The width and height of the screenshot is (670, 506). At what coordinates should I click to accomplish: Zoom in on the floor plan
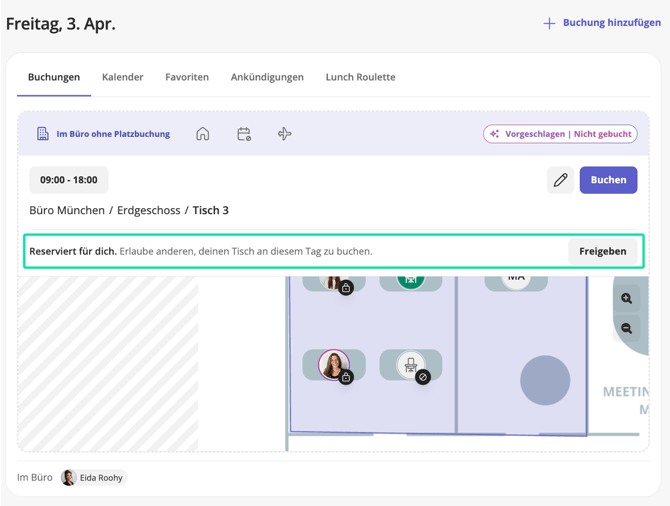pos(627,298)
